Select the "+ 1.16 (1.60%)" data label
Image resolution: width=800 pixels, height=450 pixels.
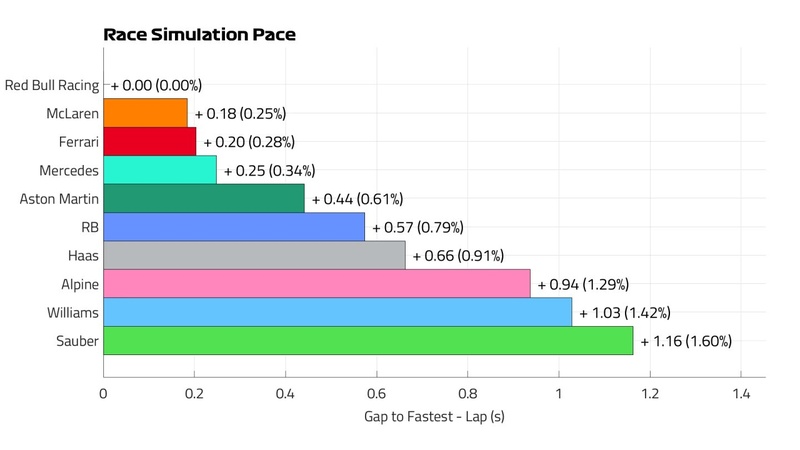click(x=686, y=341)
